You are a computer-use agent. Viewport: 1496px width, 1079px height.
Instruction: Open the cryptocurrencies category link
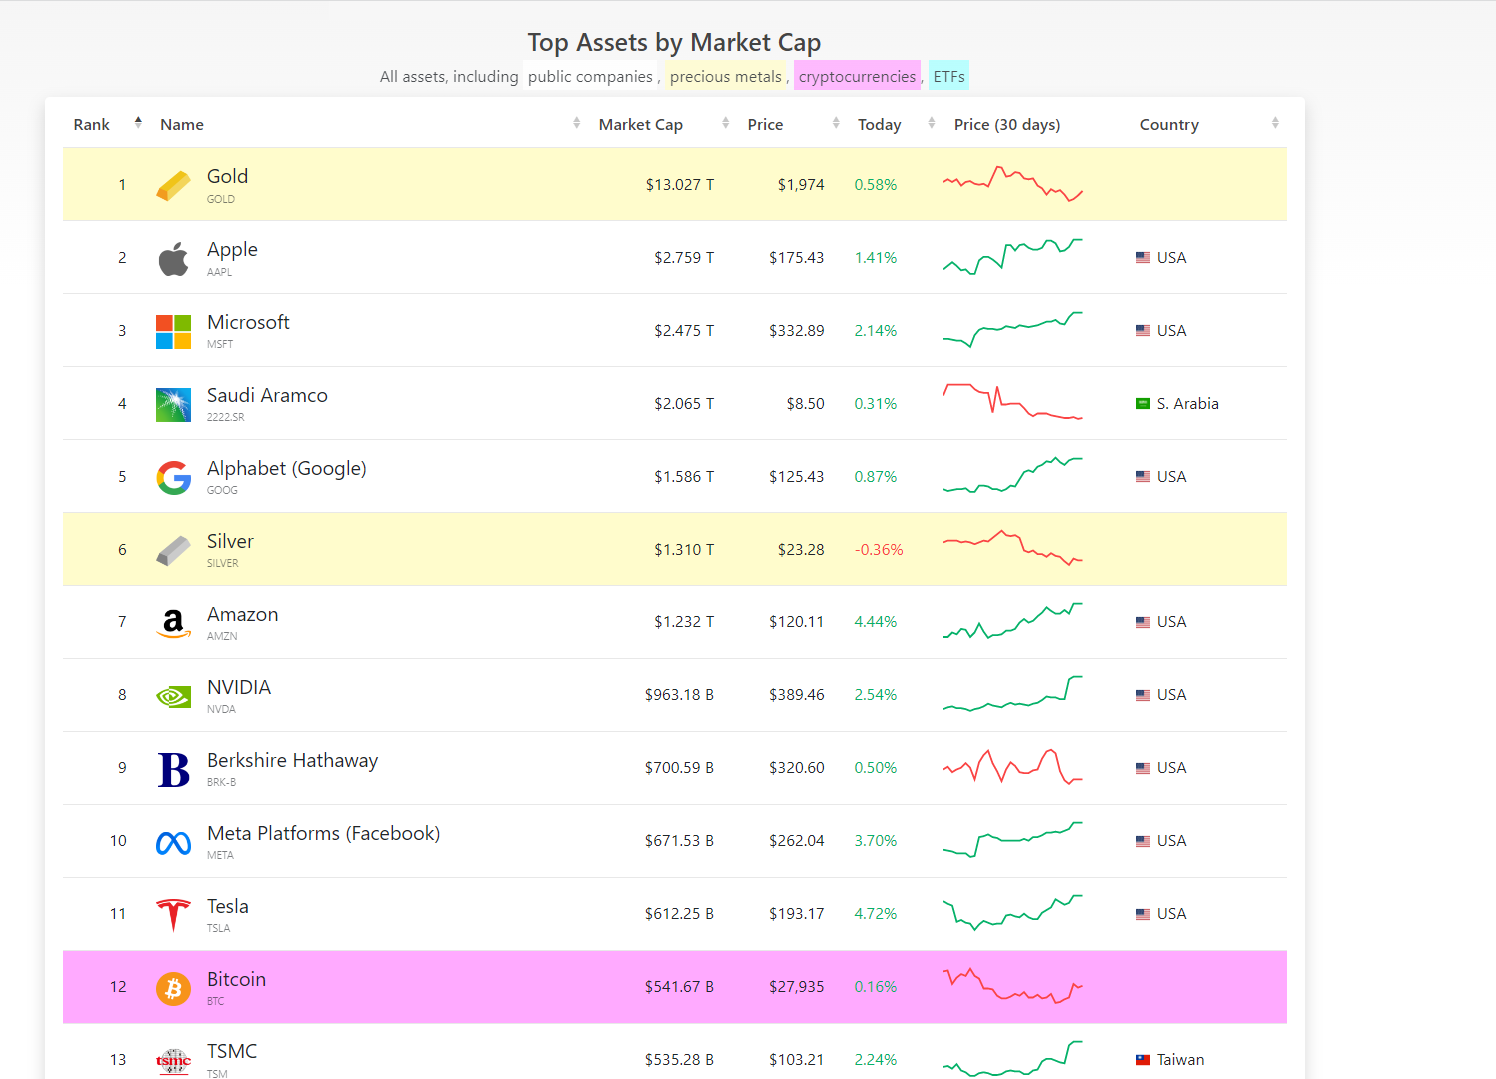point(857,76)
